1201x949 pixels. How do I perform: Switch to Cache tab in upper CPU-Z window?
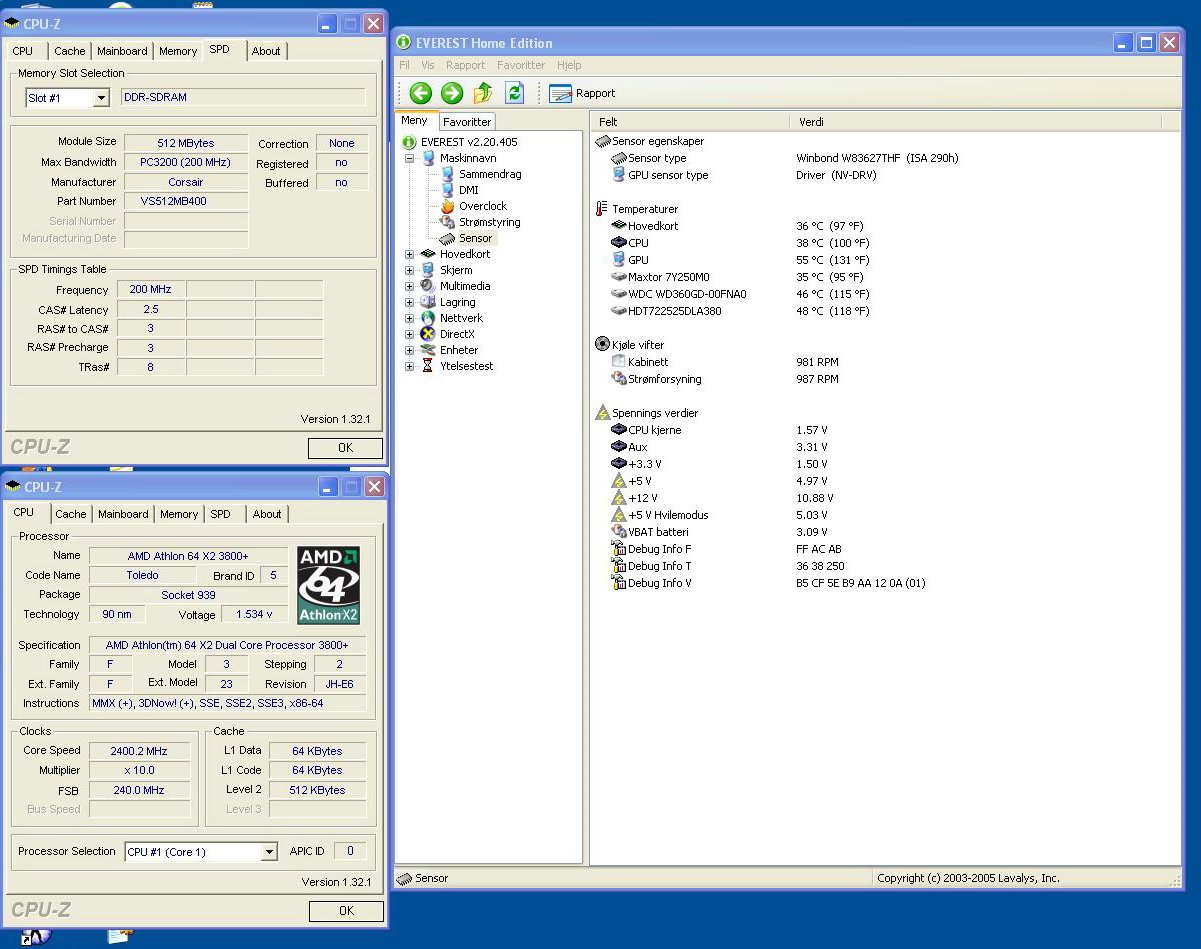click(70, 51)
